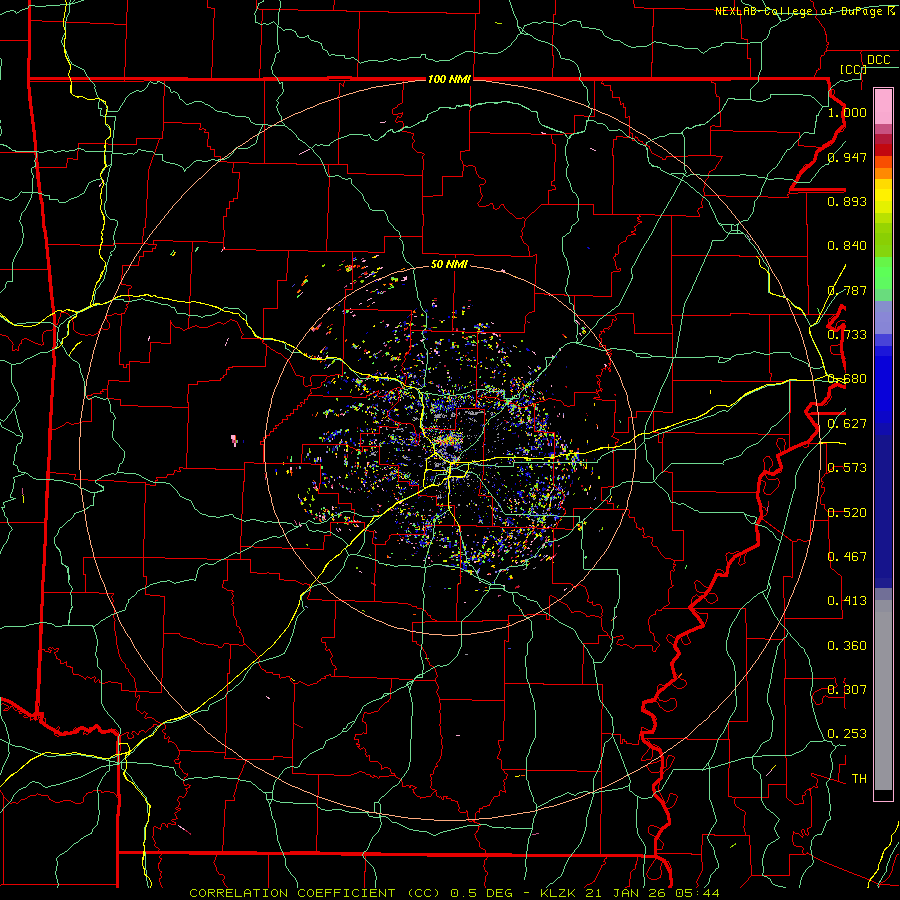Click the CORRELATION COEFFICIENT caption words

pos(292,893)
